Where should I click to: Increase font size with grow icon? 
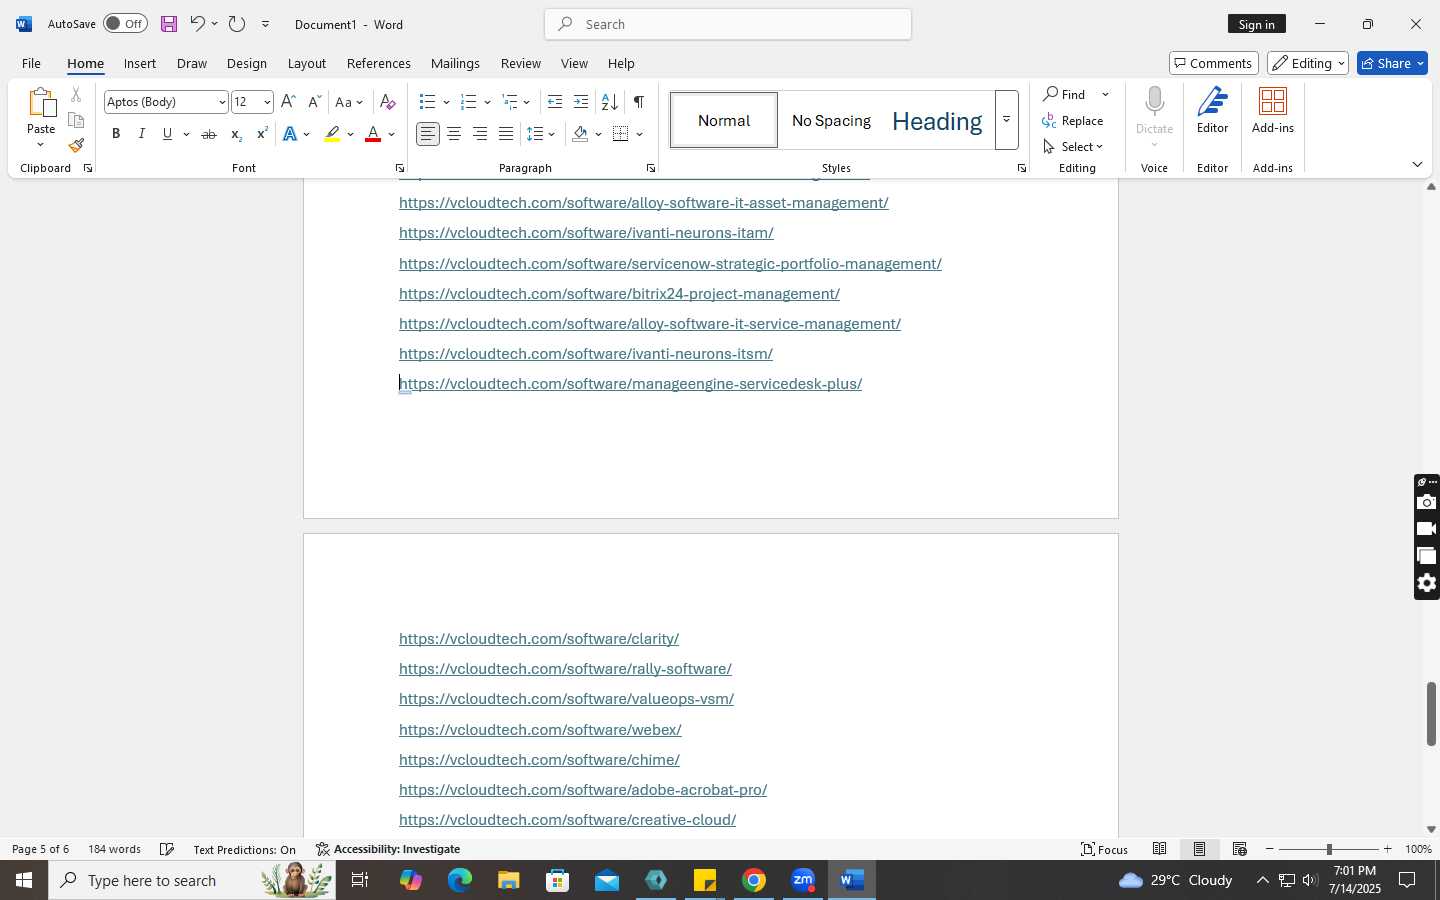[x=288, y=102]
